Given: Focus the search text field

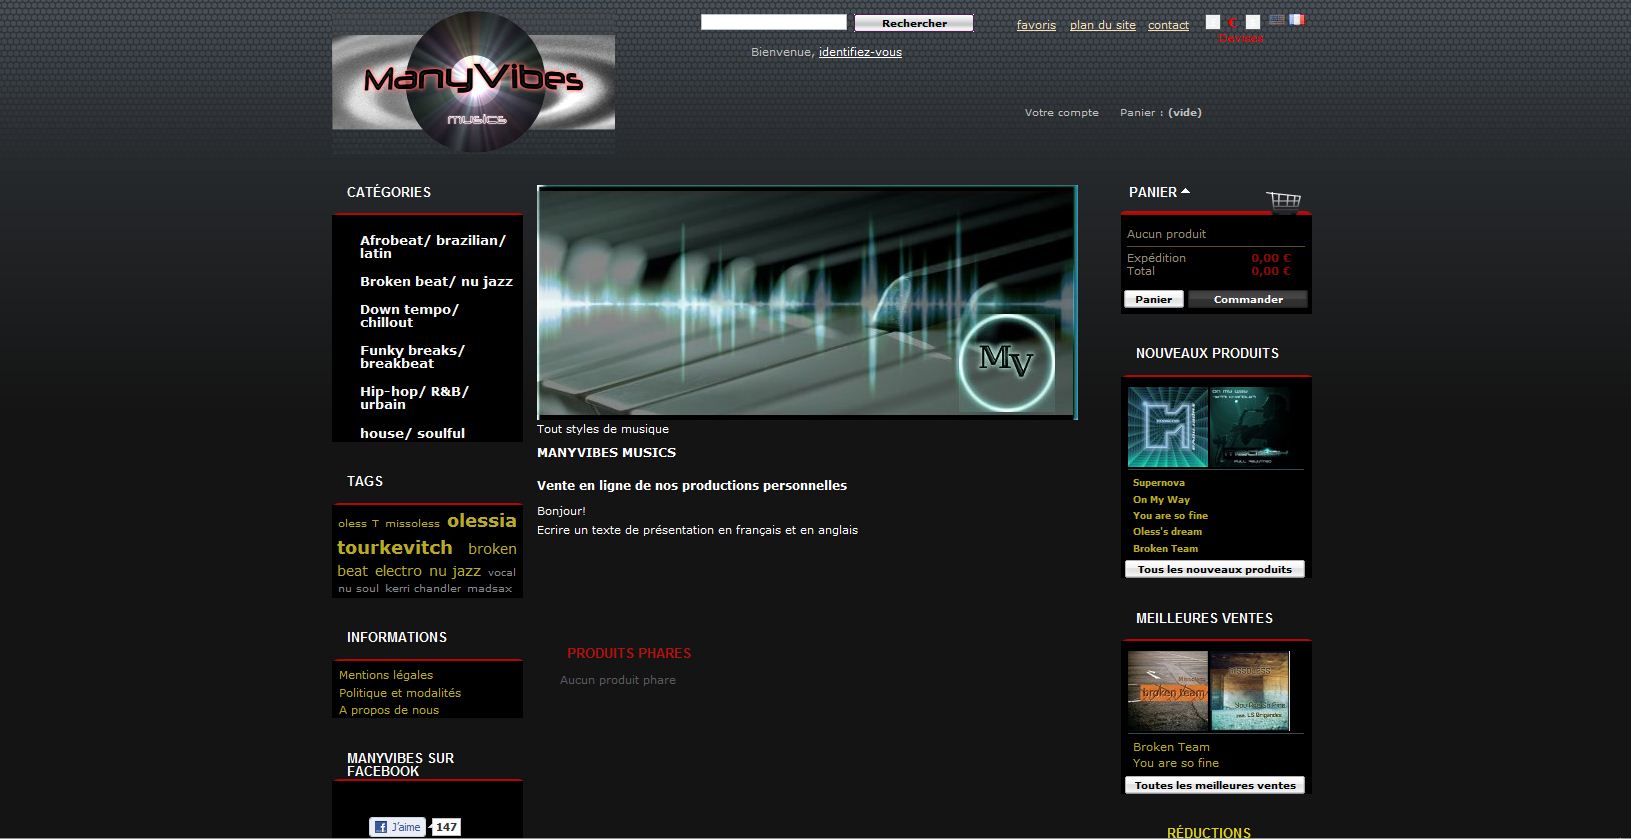Looking at the screenshot, I should (x=773, y=22).
